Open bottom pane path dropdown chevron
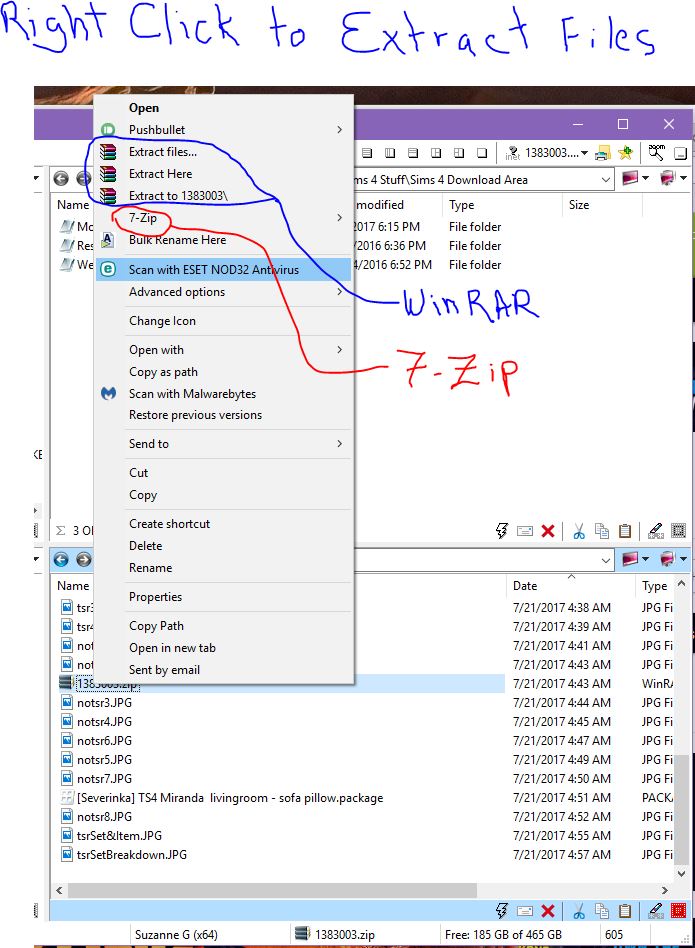This screenshot has width=695, height=948. point(606,560)
